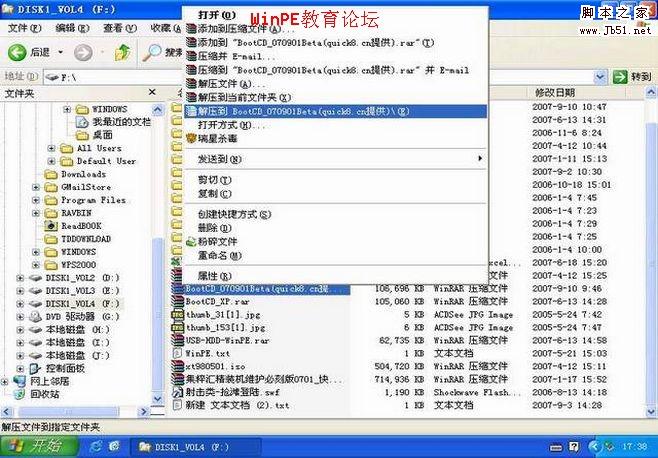This screenshot has height=458, width=658.
Task: Select 解压文件 (A) context menu entry
Action: click(x=336, y=84)
